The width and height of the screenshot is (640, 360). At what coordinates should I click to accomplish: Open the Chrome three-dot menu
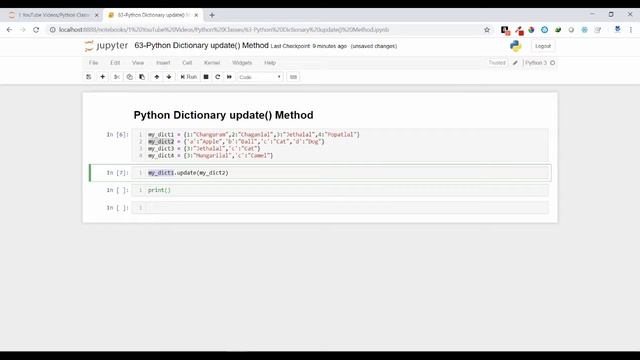point(631,30)
